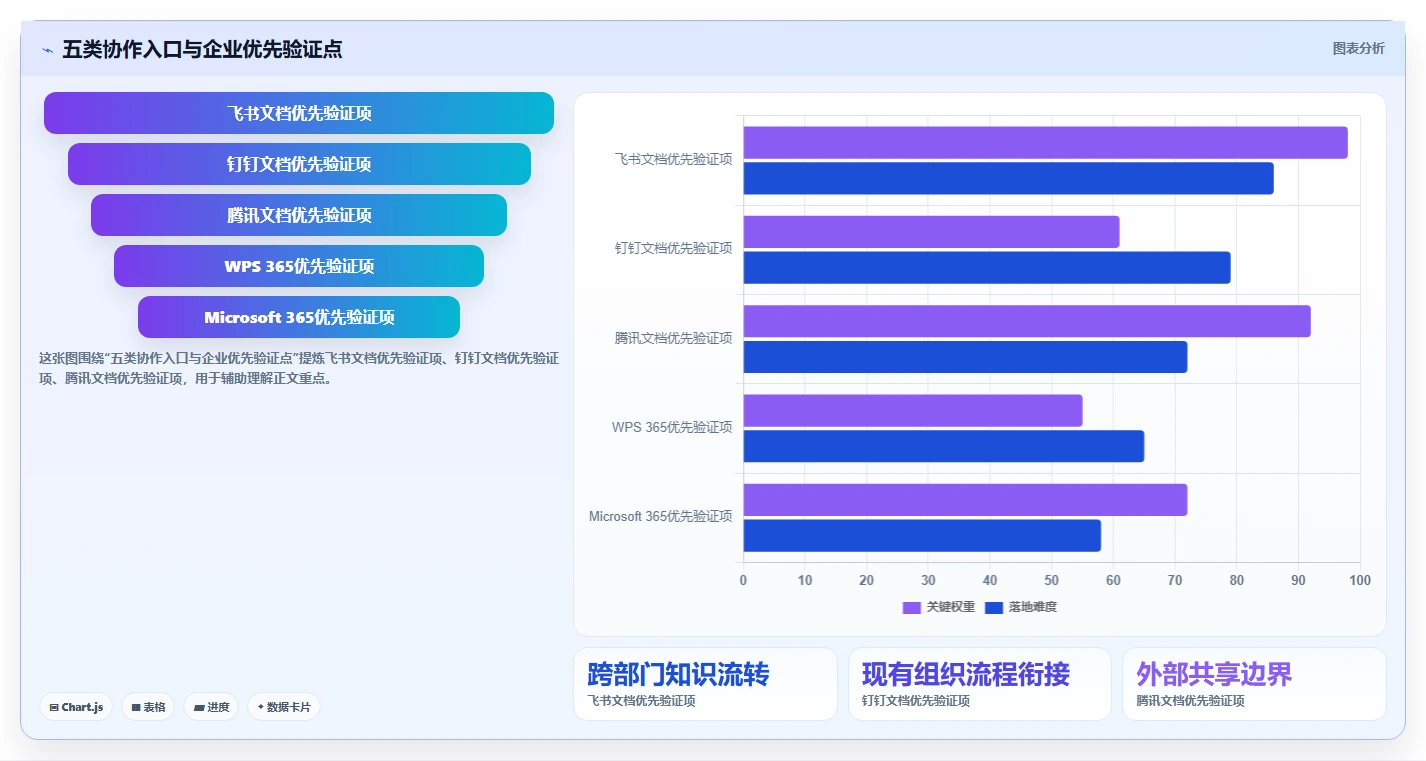Screen dimensions: 1426x761
Task: Click the 数据卡片 tag chip
Action: pos(284,707)
